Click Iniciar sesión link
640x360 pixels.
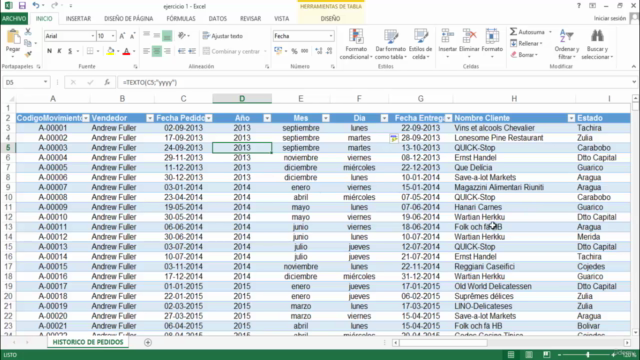610,18
